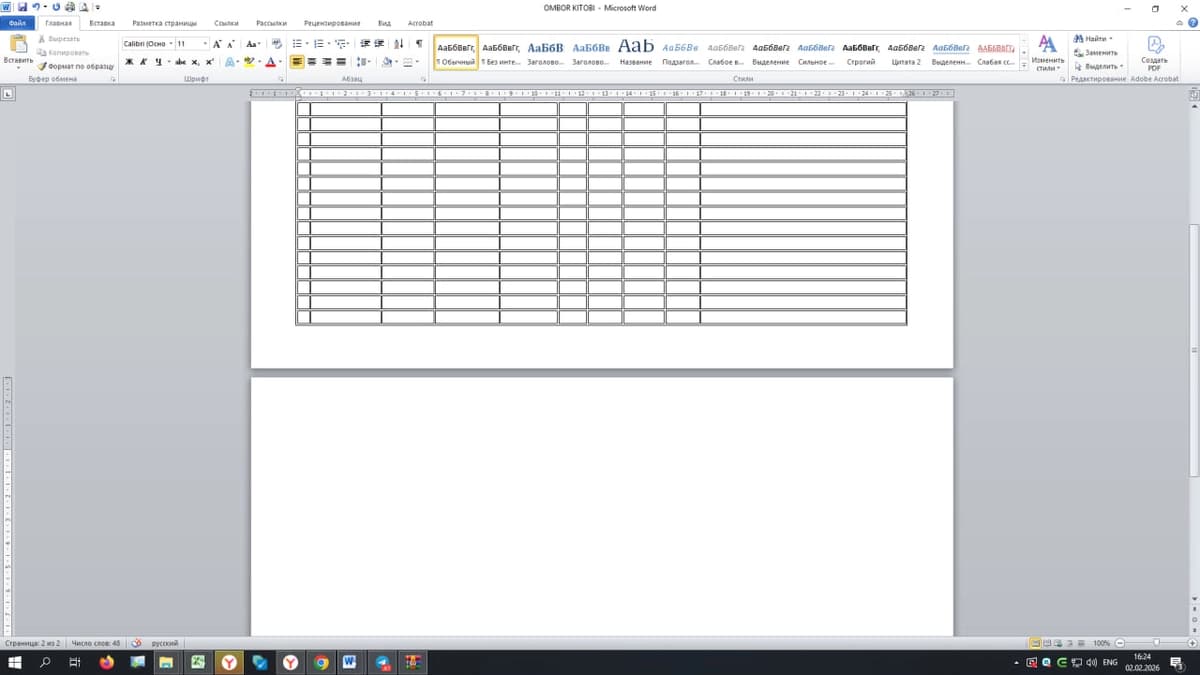Expand the styles gallery more arrow

pos(1024,65)
